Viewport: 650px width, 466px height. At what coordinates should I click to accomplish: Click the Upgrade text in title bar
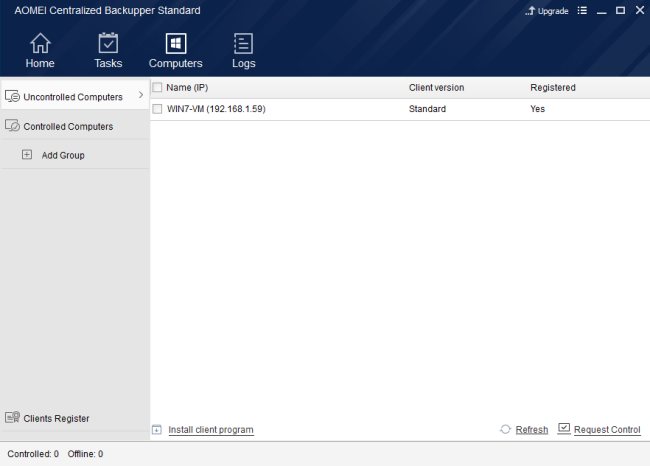[x=553, y=11]
